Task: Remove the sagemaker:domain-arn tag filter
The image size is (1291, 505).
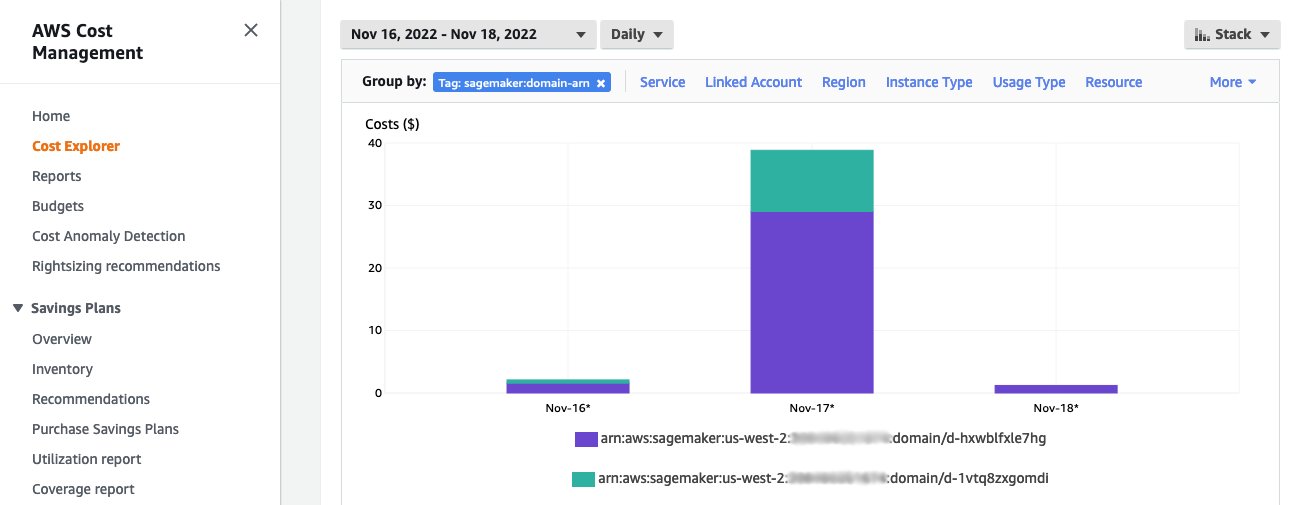Action: click(601, 83)
